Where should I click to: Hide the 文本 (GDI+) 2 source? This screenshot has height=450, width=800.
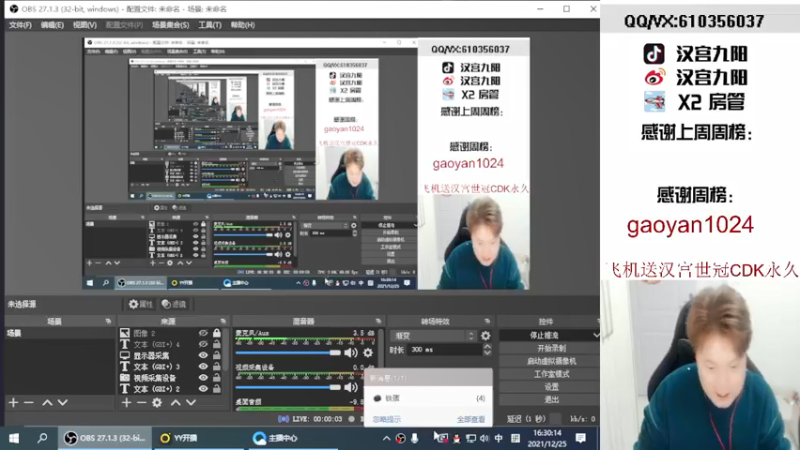tap(203, 389)
